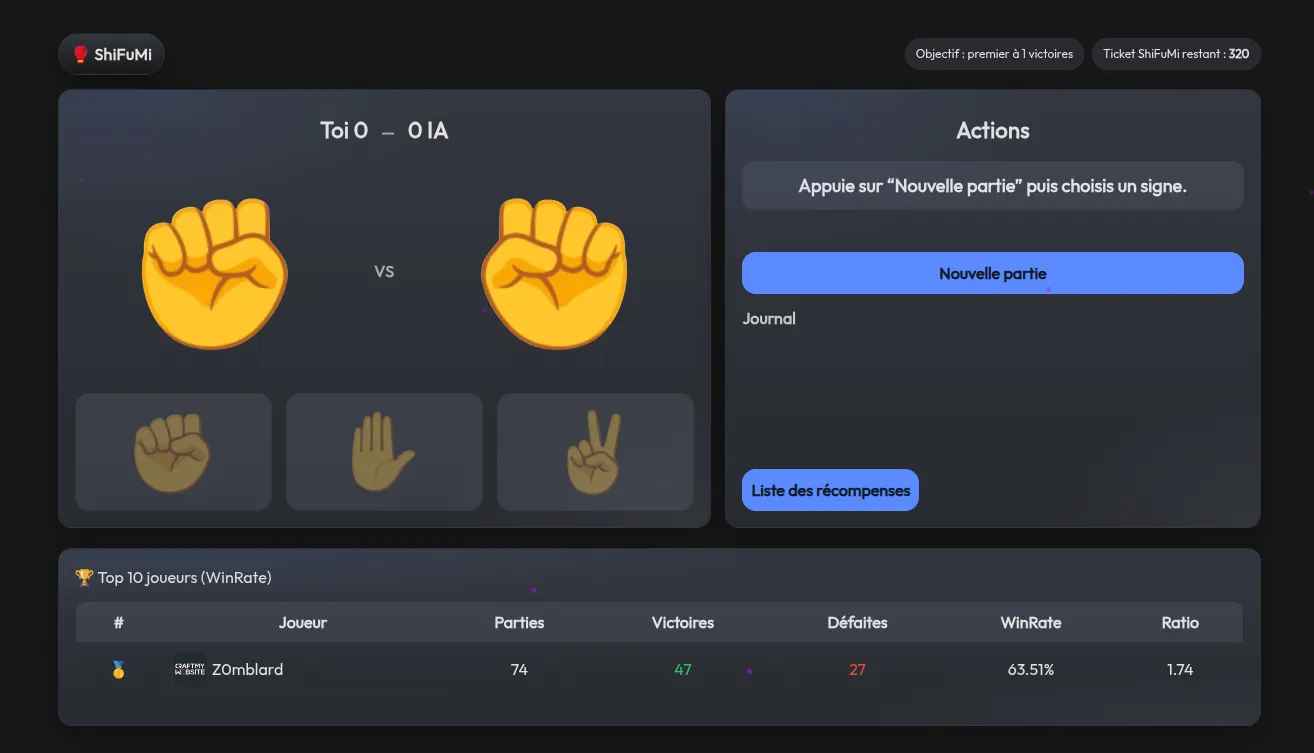Viewport: 1314px width, 753px height.
Task: Click the Parties column header
Action: 519,622
